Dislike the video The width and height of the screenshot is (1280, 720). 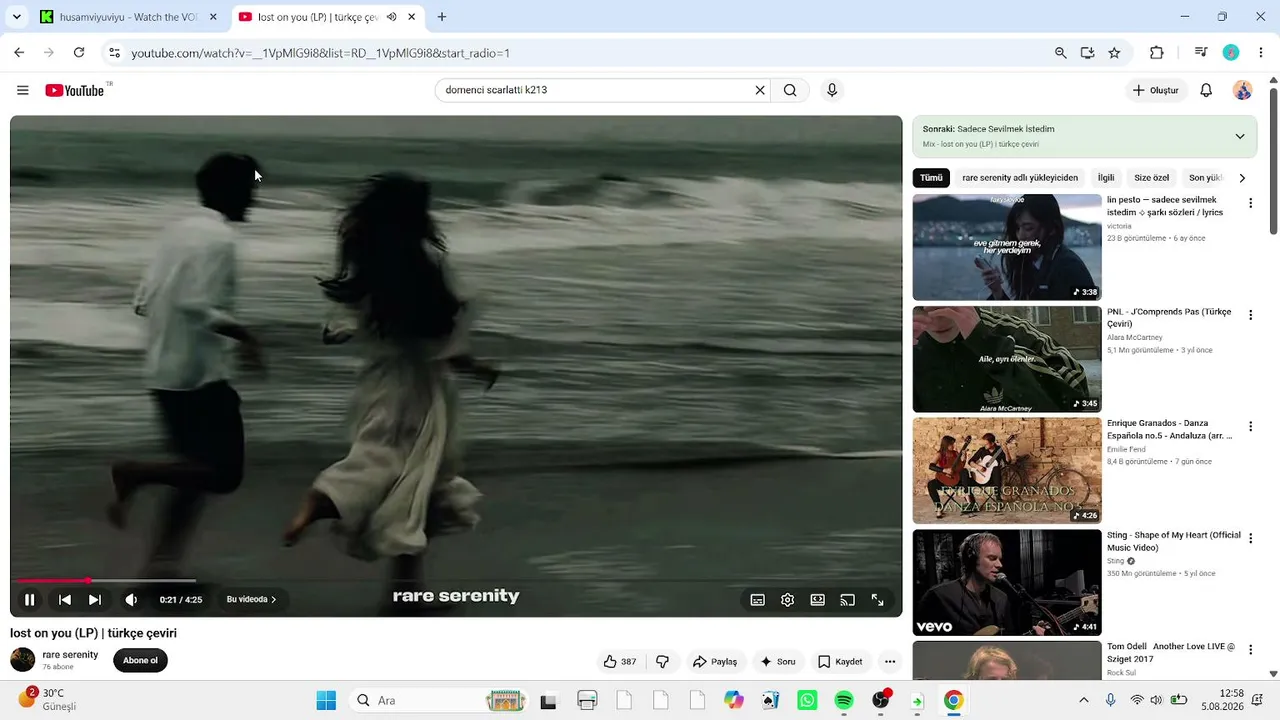tap(662, 661)
